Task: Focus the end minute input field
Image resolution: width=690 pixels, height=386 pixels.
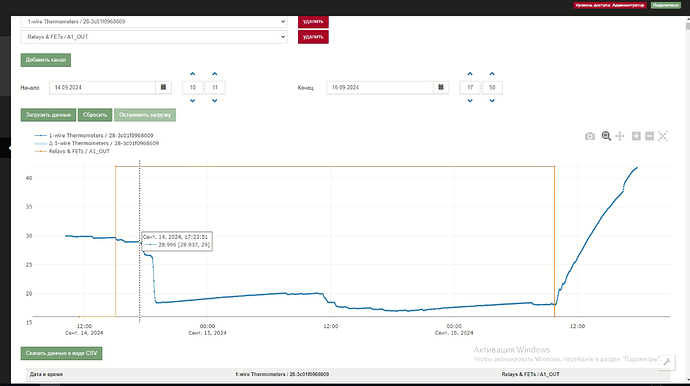Action: tap(492, 87)
